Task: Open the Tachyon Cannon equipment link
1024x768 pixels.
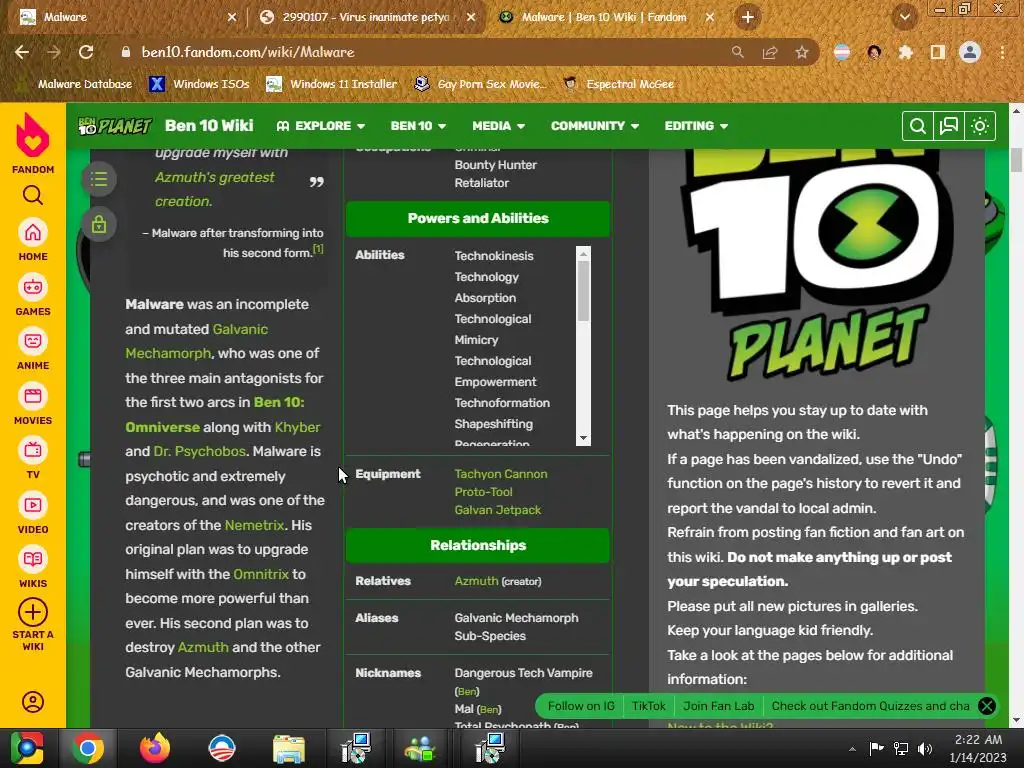Action: pyautogui.click(x=501, y=474)
